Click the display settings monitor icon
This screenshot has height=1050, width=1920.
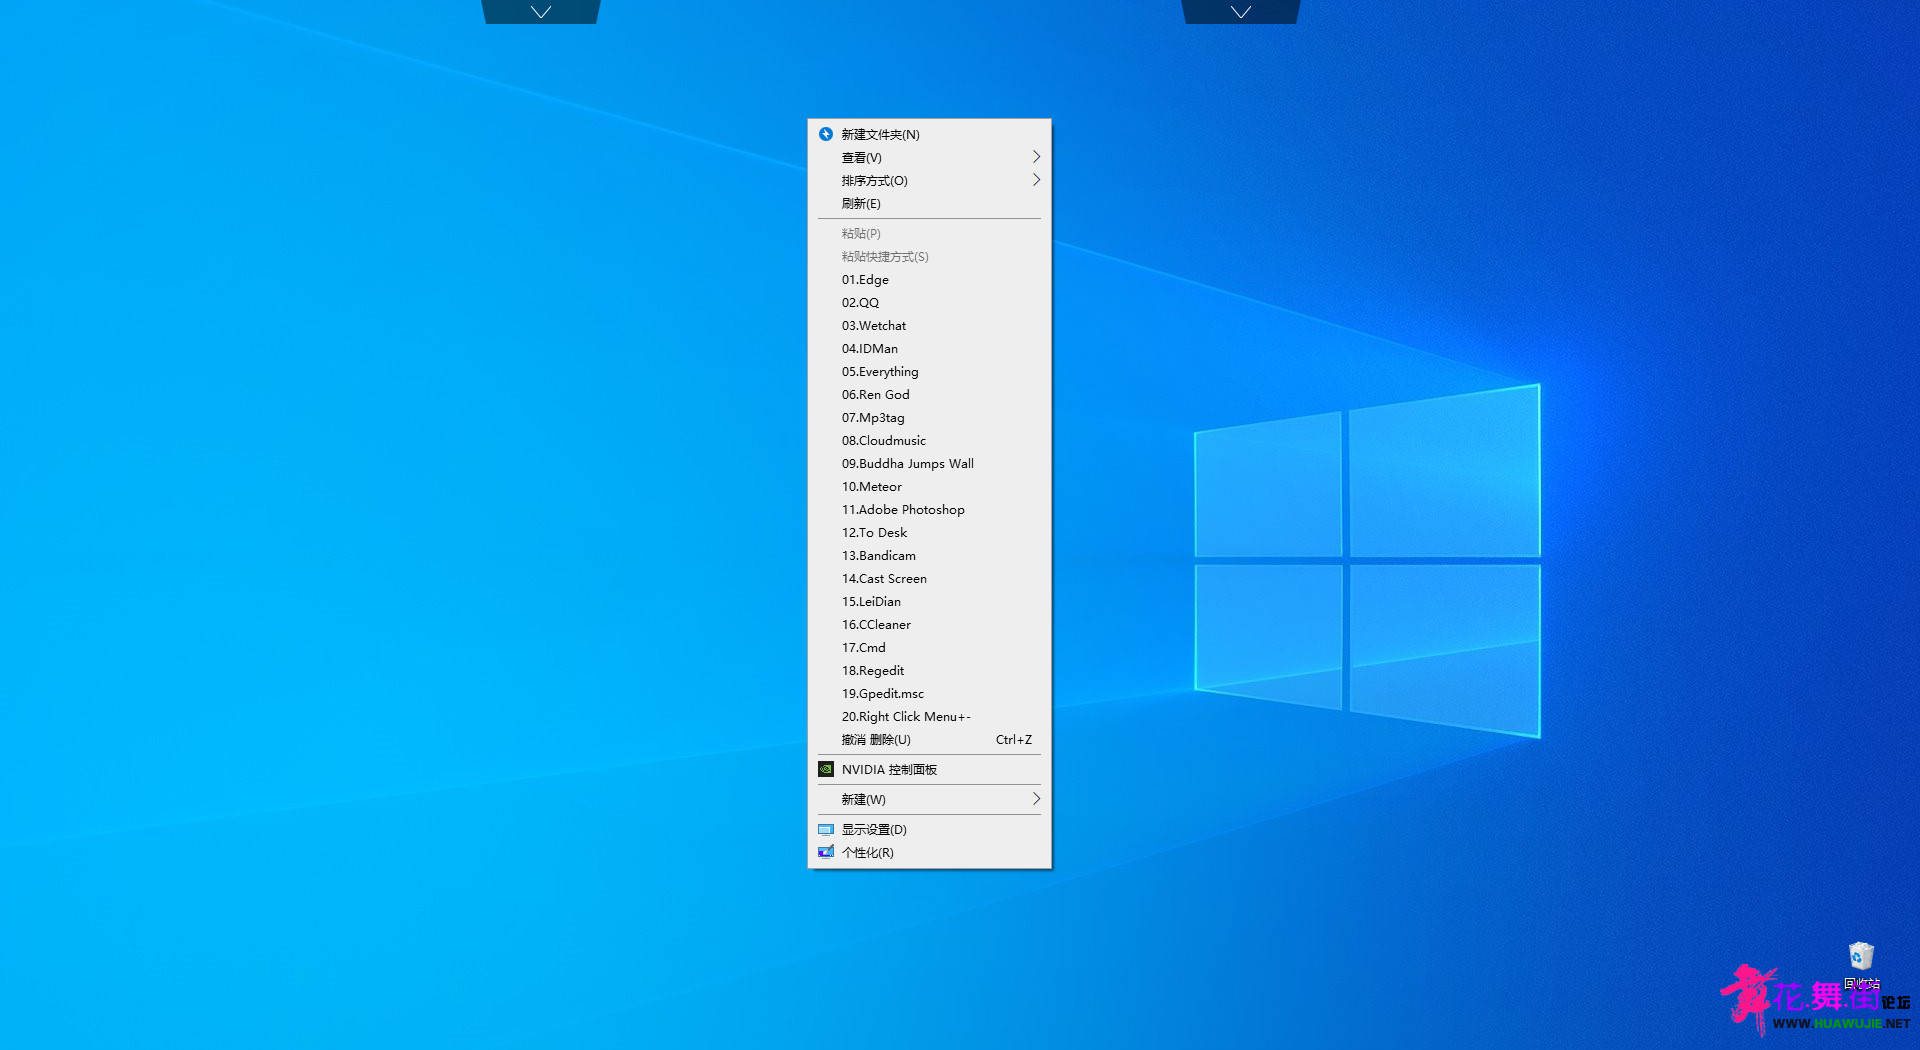[826, 829]
